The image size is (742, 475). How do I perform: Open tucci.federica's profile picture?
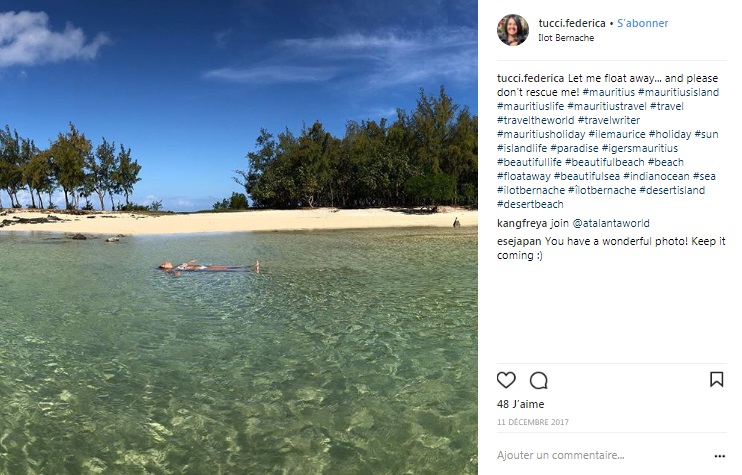point(513,30)
